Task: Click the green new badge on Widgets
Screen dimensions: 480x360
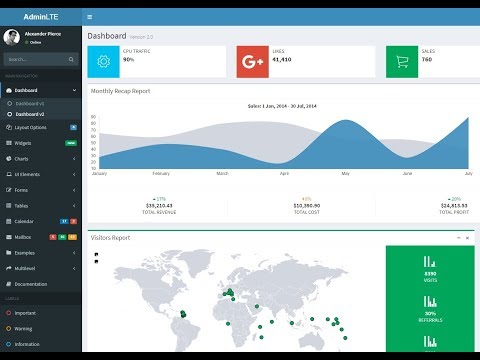Action: (71, 143)
